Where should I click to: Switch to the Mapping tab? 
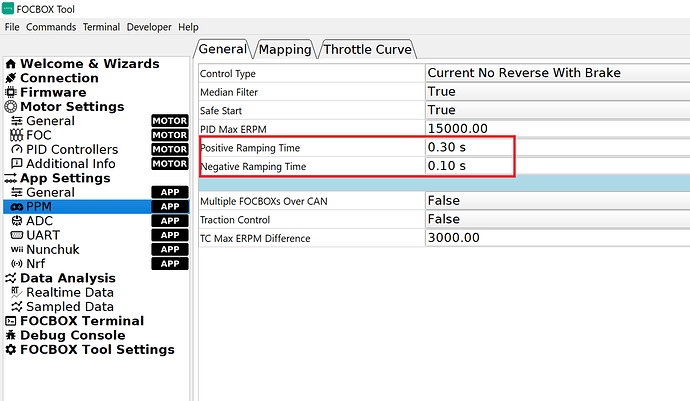(x=285, y=49)
